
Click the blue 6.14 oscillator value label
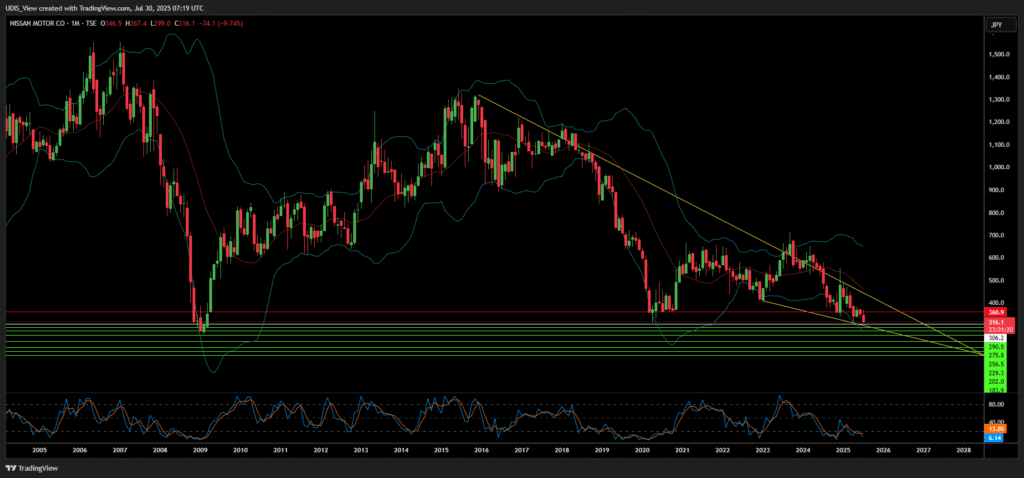tap(995, 437)
